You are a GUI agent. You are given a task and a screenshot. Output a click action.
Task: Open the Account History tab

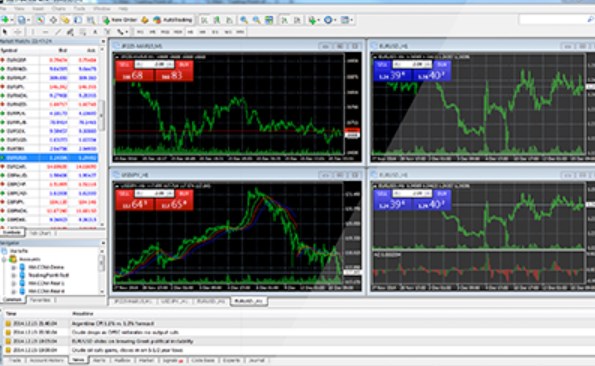47,360
